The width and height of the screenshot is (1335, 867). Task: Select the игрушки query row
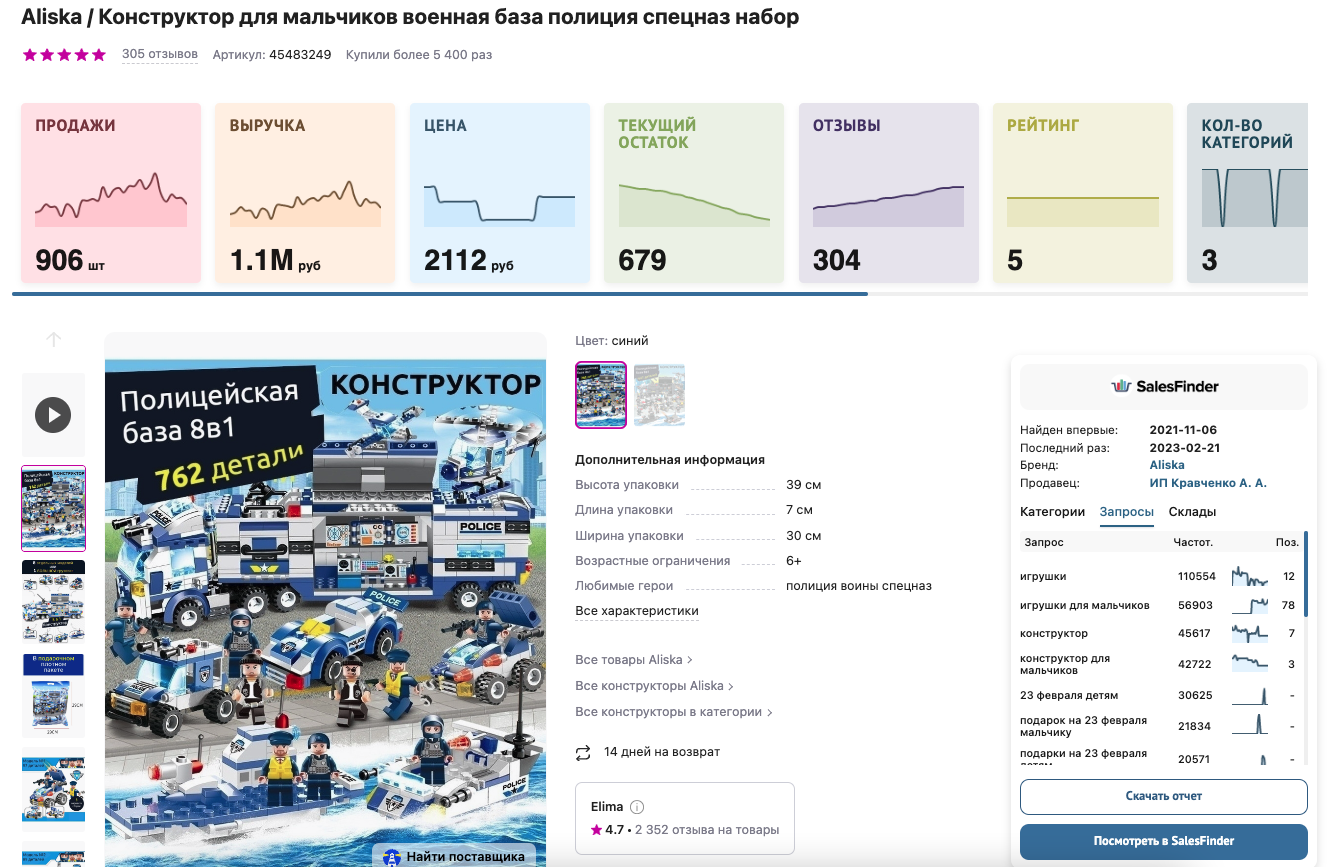tap(1160, 577)
